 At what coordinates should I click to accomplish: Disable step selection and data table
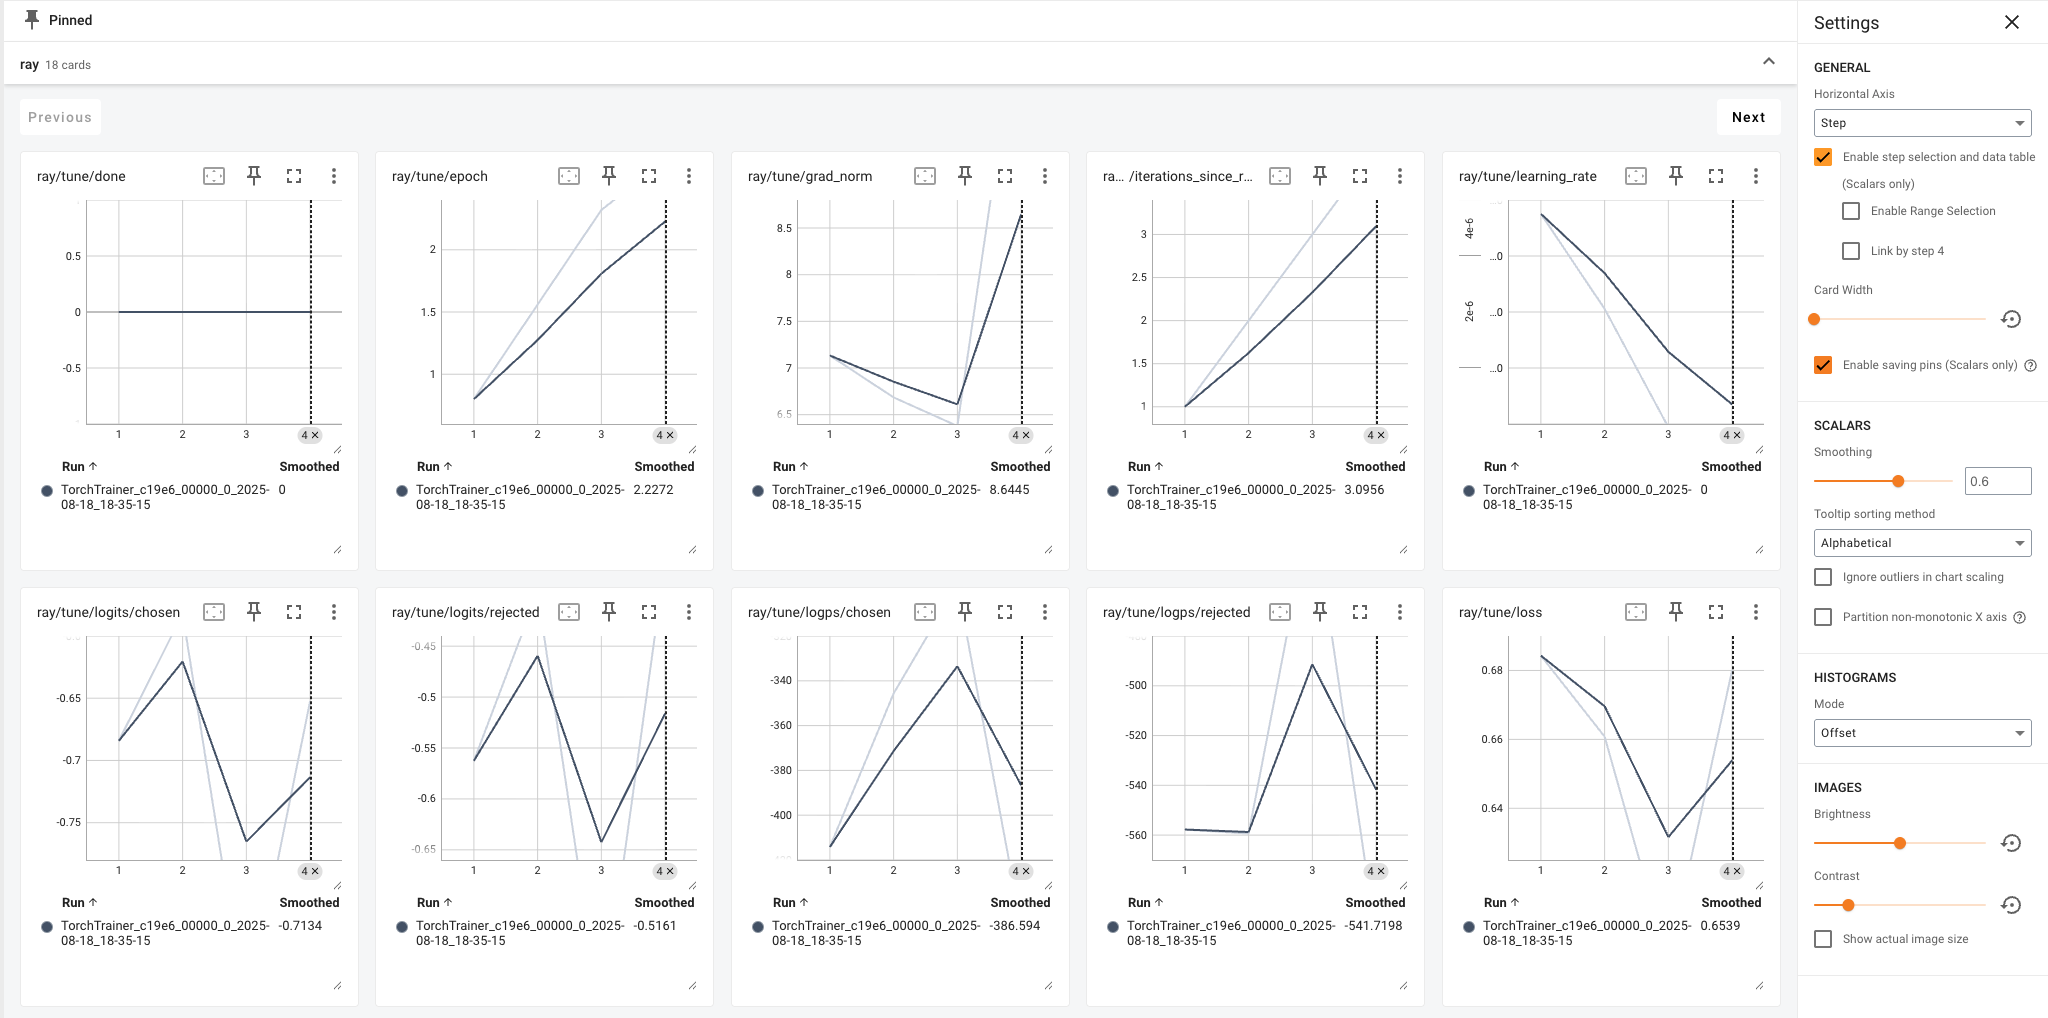click(x=1823, y=157)
